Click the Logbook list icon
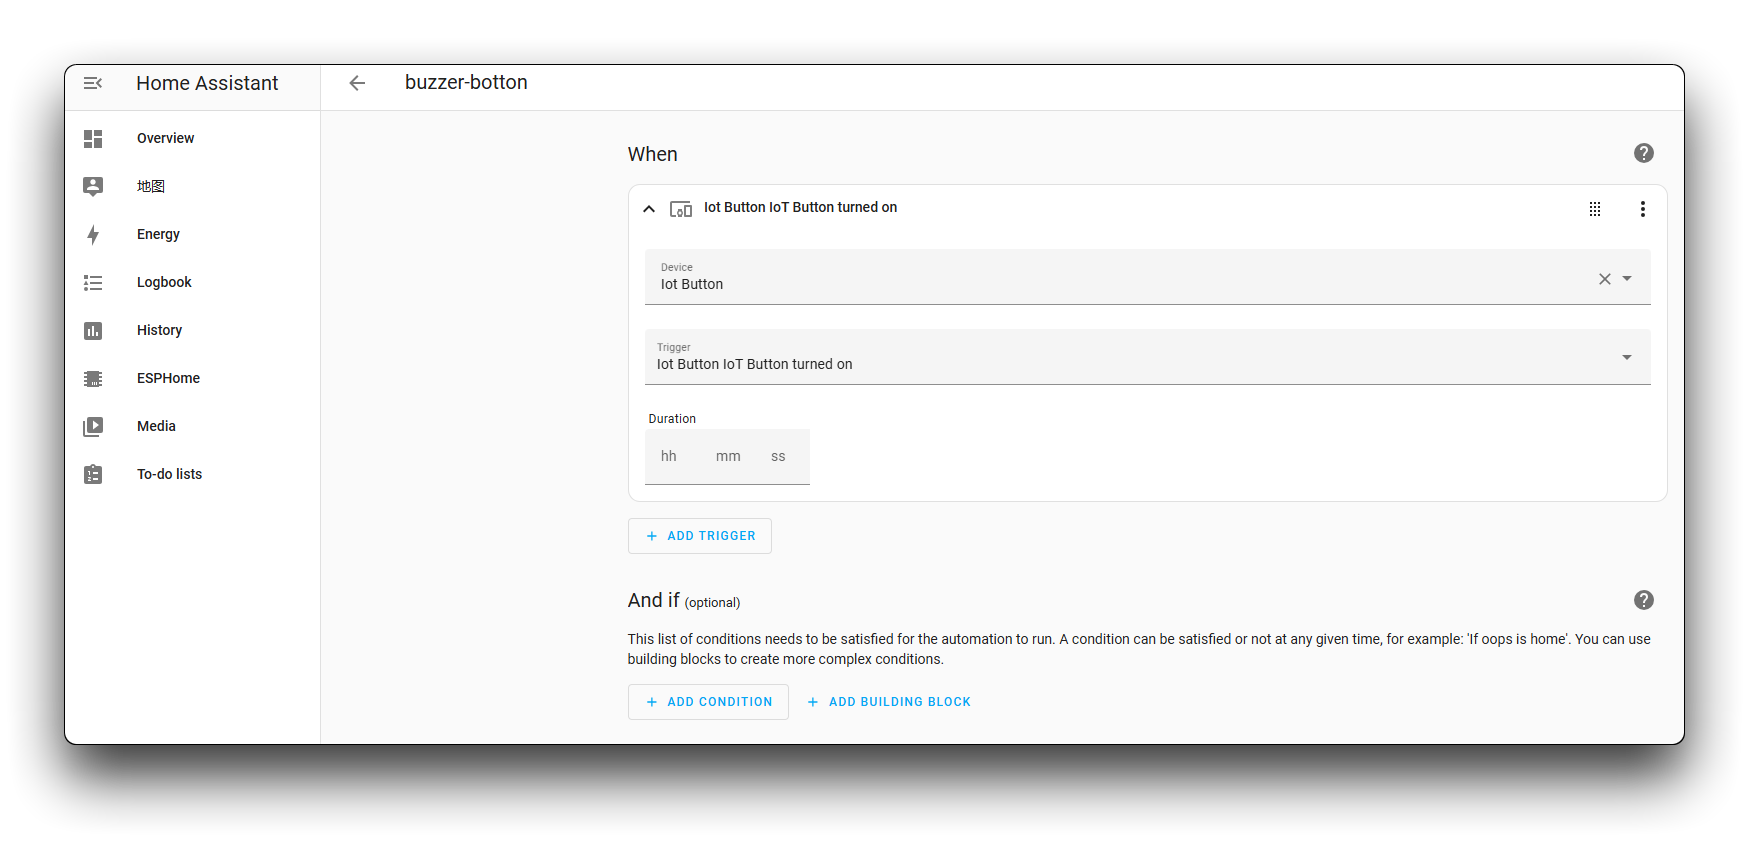The height and width of the screenshot is (841, 1749). point(93,283)
